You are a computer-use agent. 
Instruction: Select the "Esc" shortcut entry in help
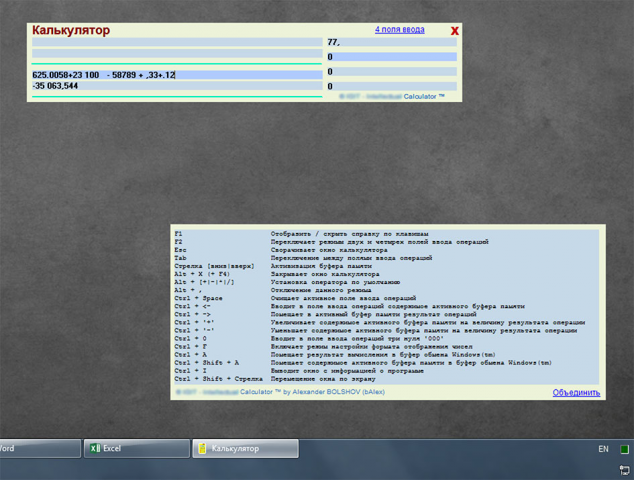pyautogui.click(x=180, y=250)
